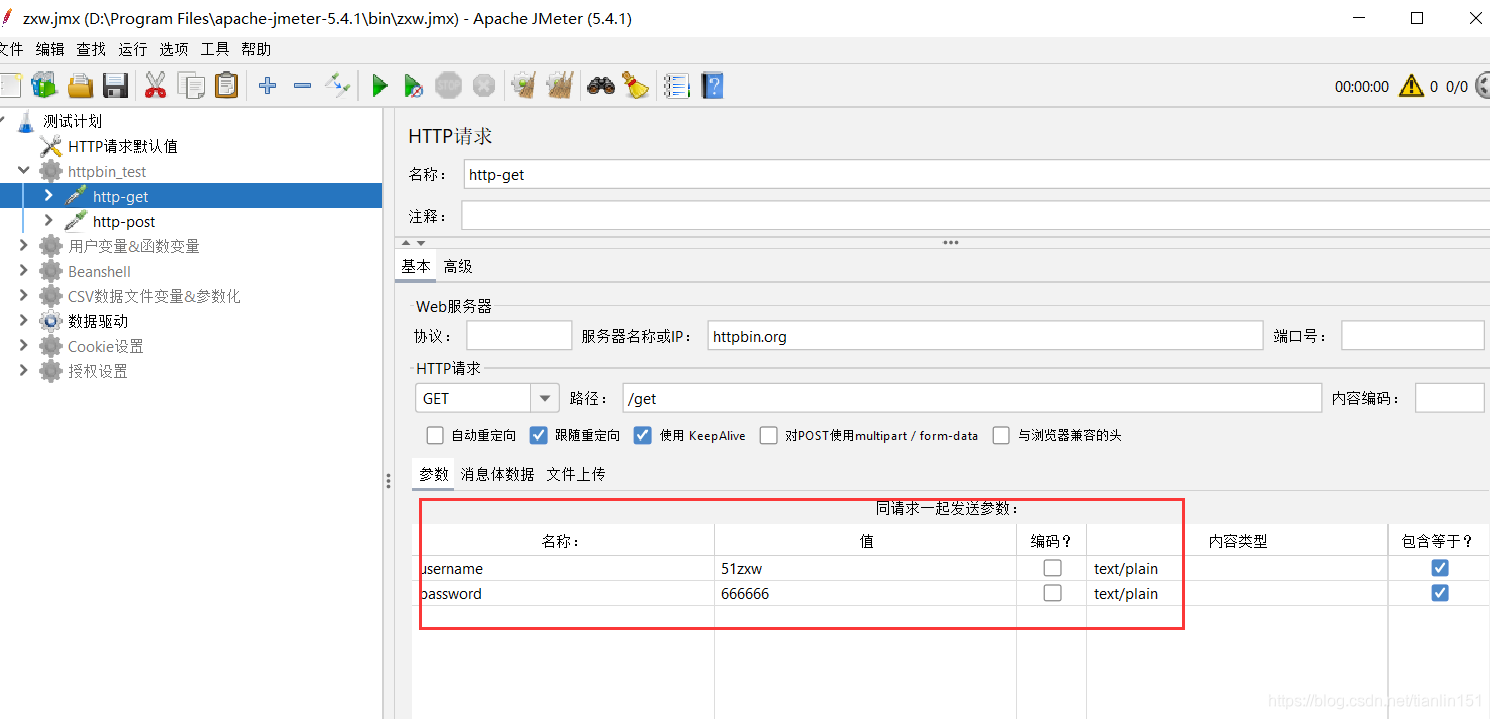Click Start no pauses icon
Image resolution: width=1490 pixels, height=719 pixels.
413,86
